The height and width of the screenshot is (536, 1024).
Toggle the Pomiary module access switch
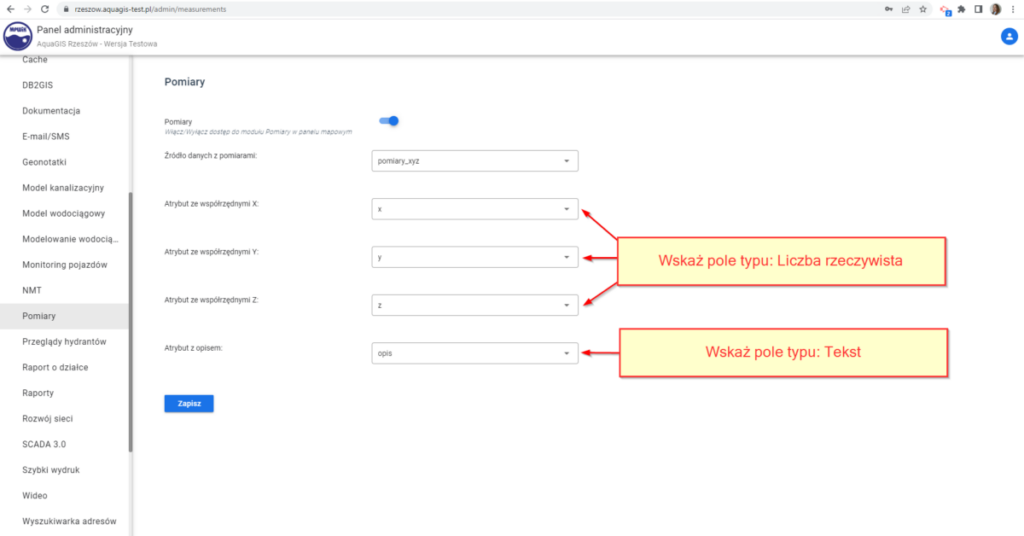[x=389, y=121]
